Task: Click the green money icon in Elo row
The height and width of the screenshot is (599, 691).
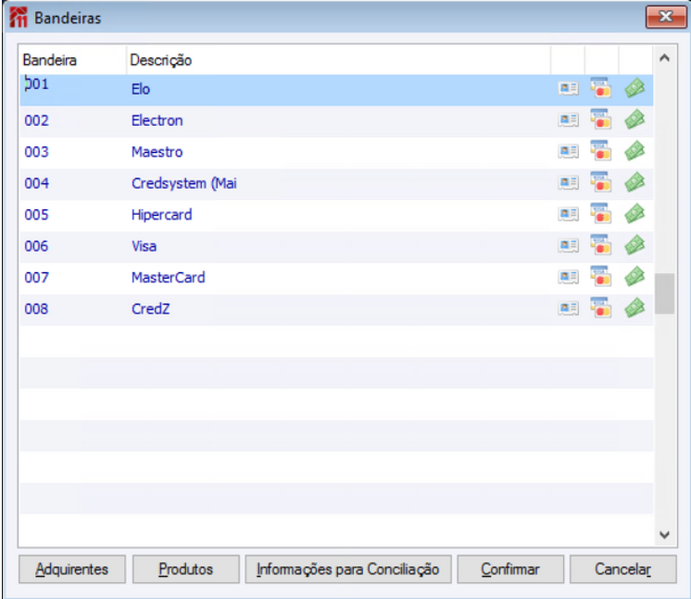Action: coord(635,88)
